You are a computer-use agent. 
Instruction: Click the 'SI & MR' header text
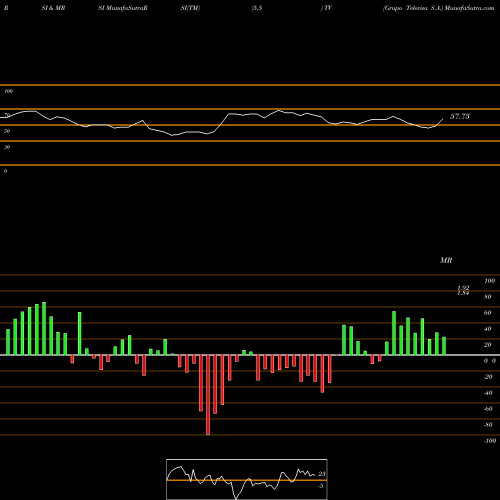(x=53, y=8)
